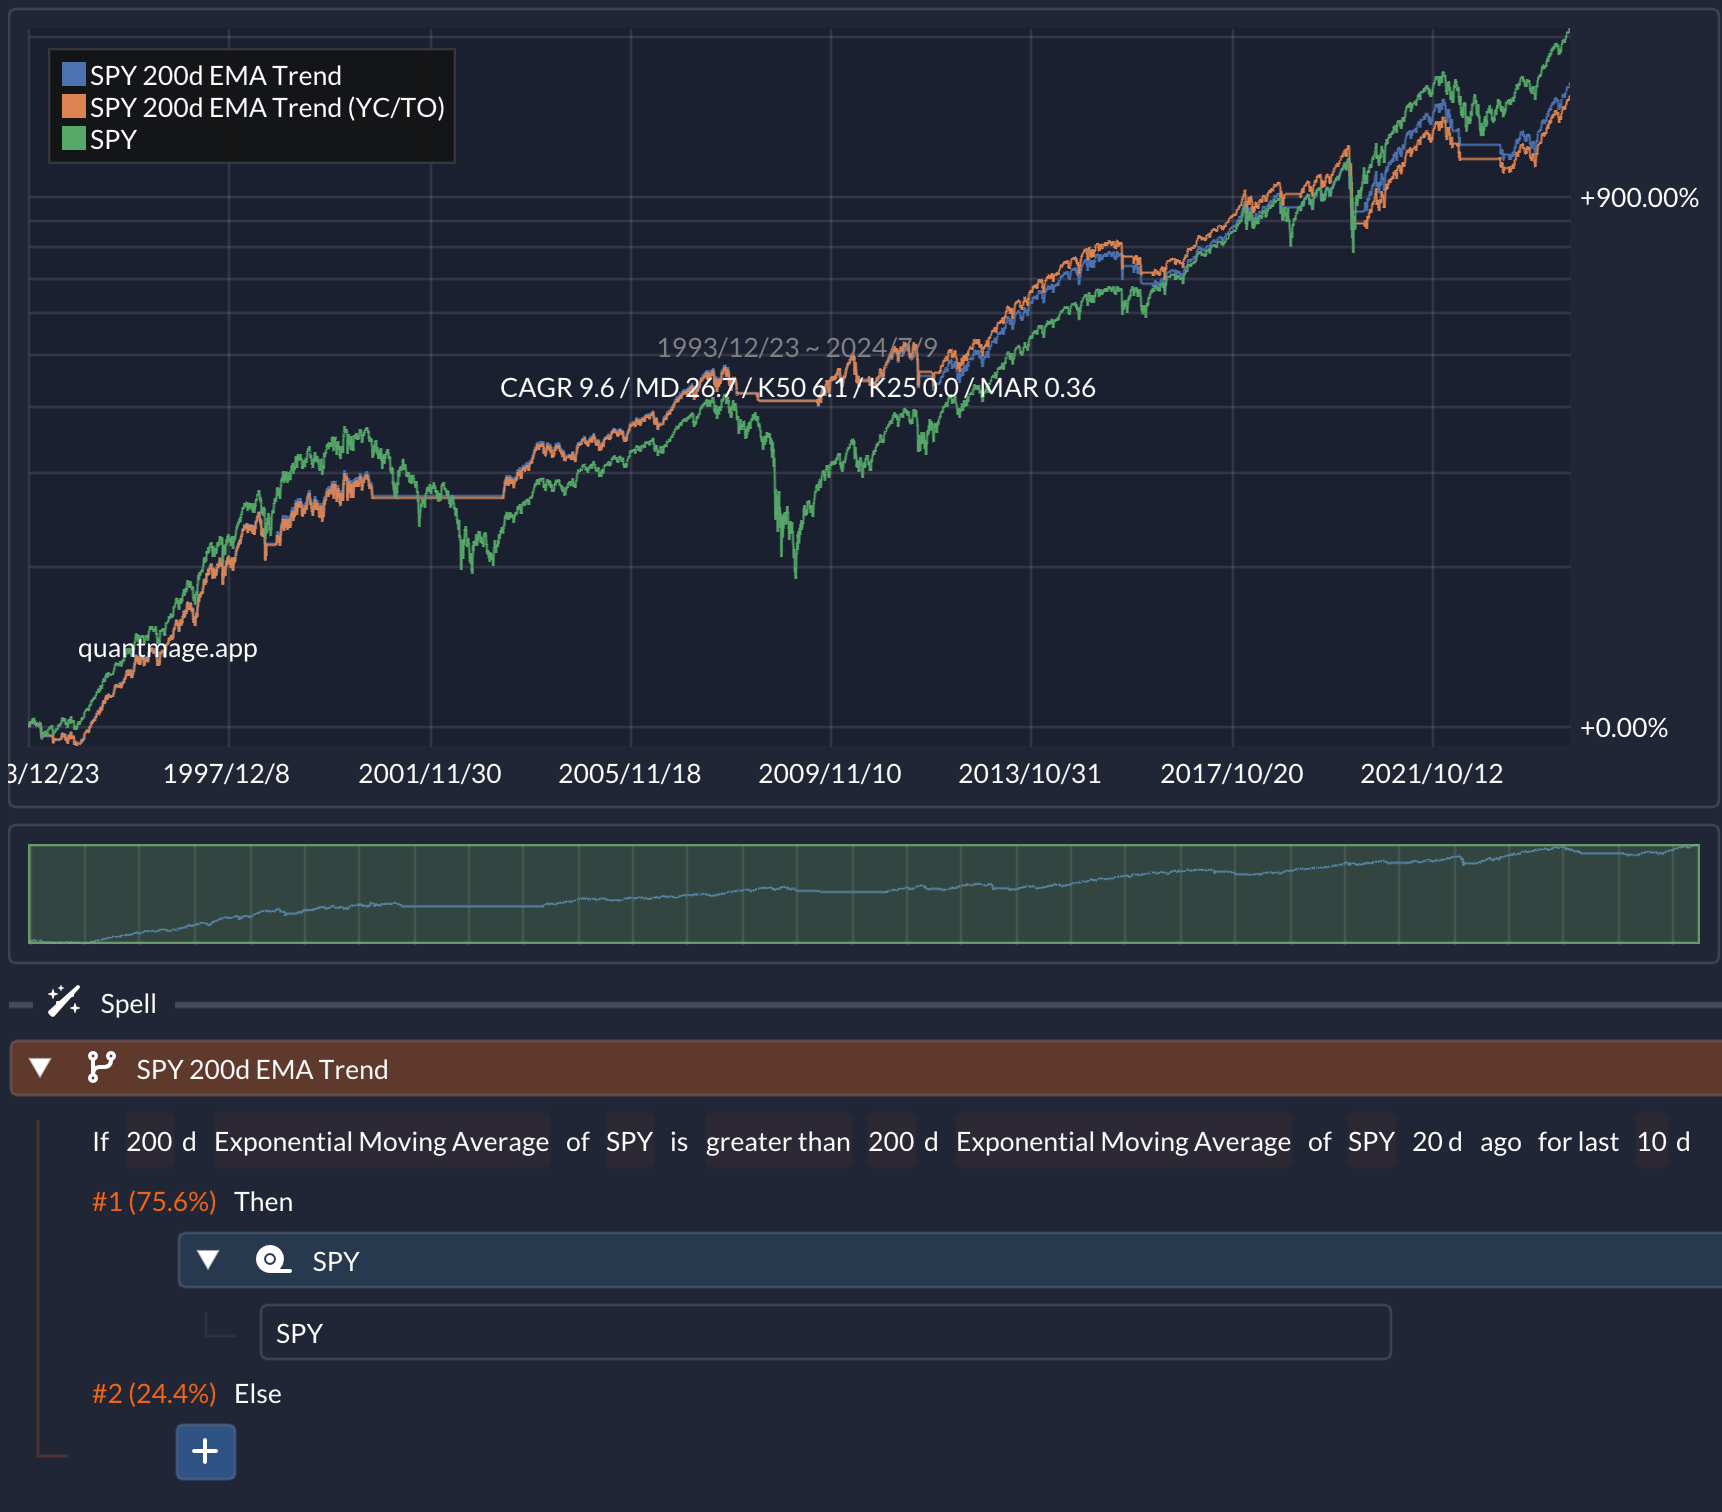This screenshot has height=1512, width=1722.
Task: Click the 2005/11/18 date axis label
Action: (x=629, y=773)
